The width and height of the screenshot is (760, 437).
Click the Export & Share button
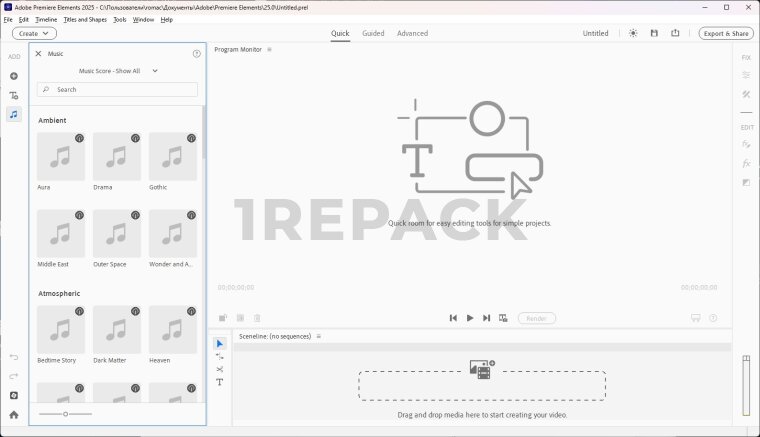[x=726, y=33]
